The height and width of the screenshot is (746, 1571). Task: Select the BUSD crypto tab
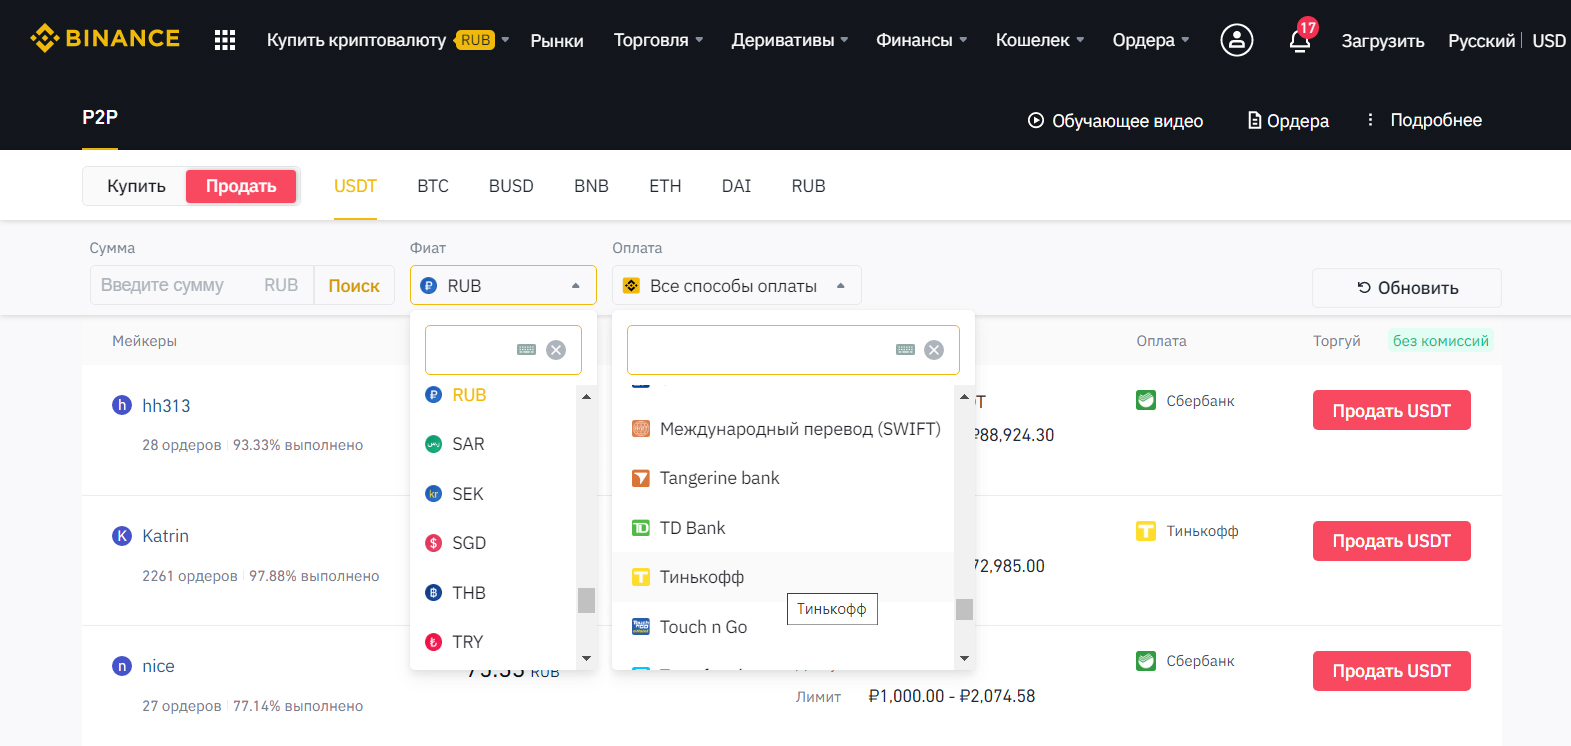(511, 186)
